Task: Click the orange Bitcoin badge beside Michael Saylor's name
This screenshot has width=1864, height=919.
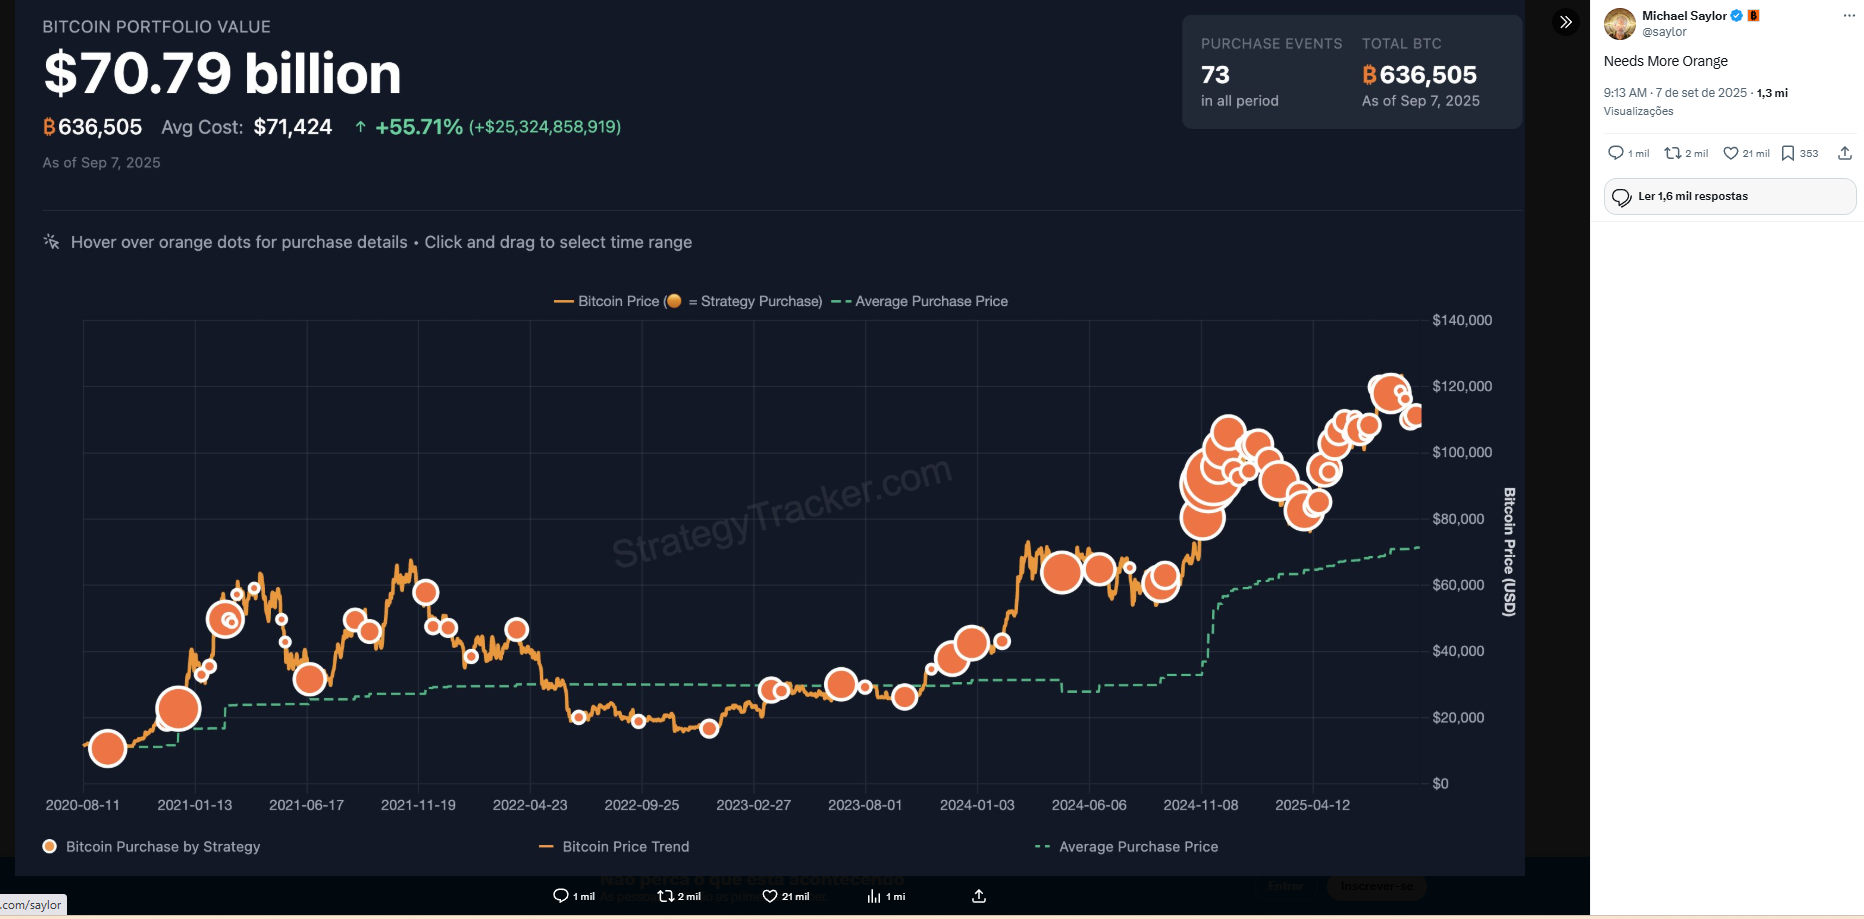Action: (1753, 15)
